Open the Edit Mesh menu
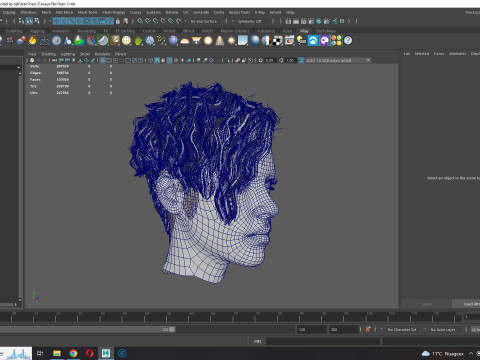Viewport: 480px width, 360px height. point(64,12)
